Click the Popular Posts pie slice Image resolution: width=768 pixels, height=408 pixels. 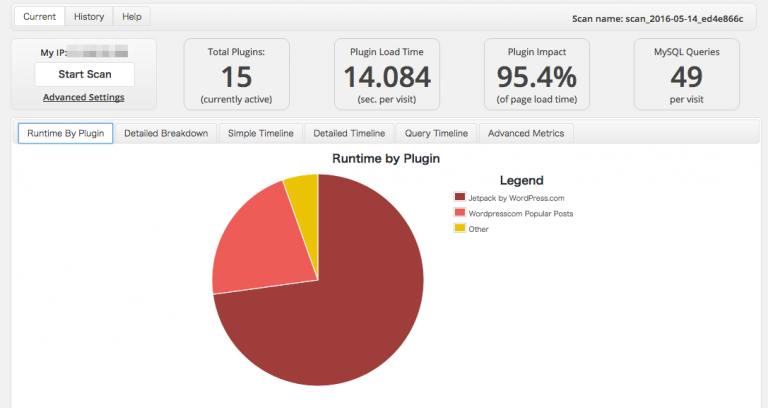pyautogui.click(x=260, y=245)
